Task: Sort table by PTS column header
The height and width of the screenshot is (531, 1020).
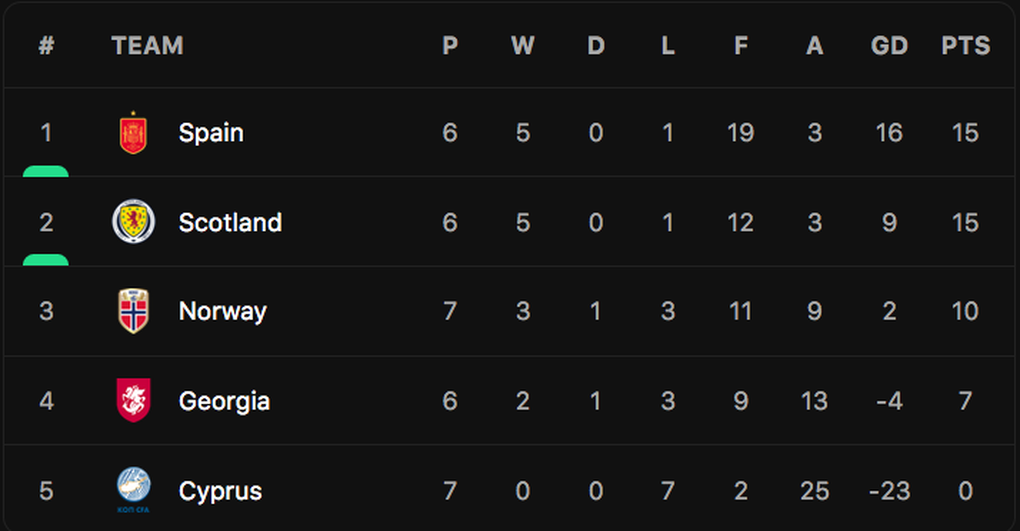Action: pyautogui.click(x=965, y=46)
